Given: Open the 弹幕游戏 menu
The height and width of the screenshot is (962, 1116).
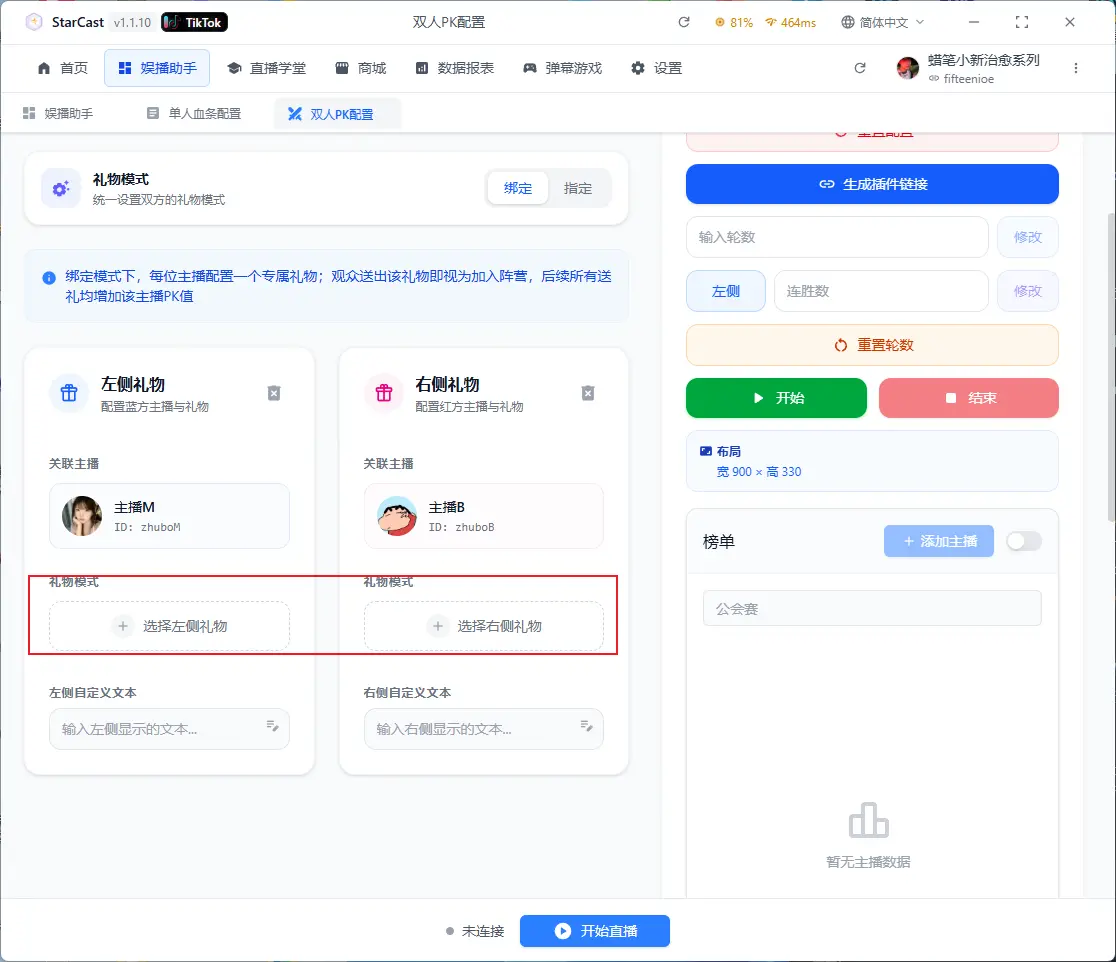Looking at the screenshot, I should (562, 68).
